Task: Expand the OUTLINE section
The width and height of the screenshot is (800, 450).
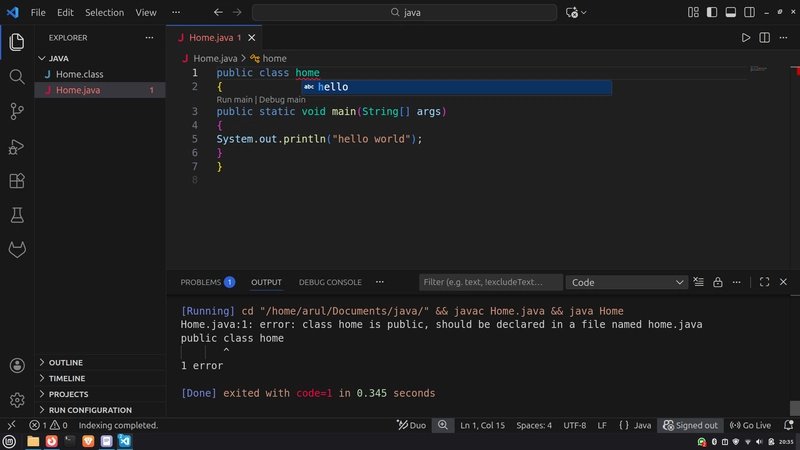Action: (65, 362)
